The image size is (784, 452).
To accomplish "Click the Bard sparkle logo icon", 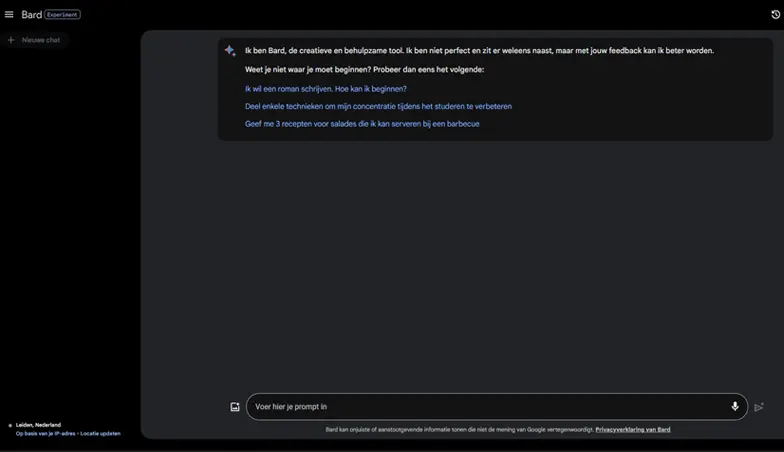I will click(230, 50).
